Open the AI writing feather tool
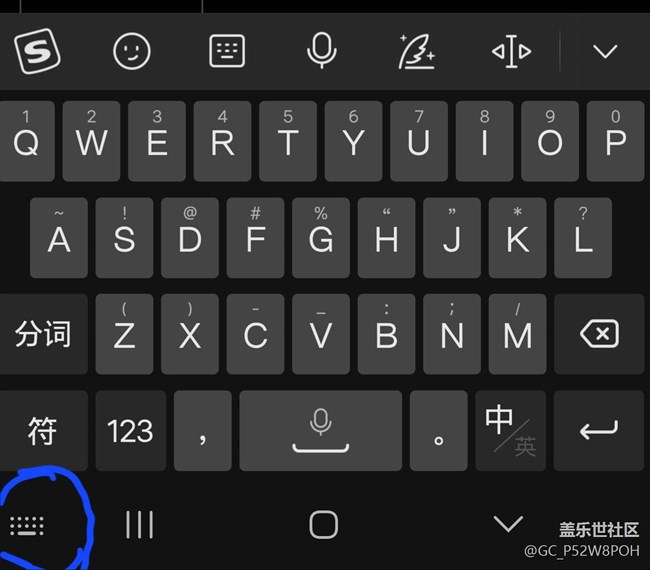This screenshot has height=570, width=650. 416,51
